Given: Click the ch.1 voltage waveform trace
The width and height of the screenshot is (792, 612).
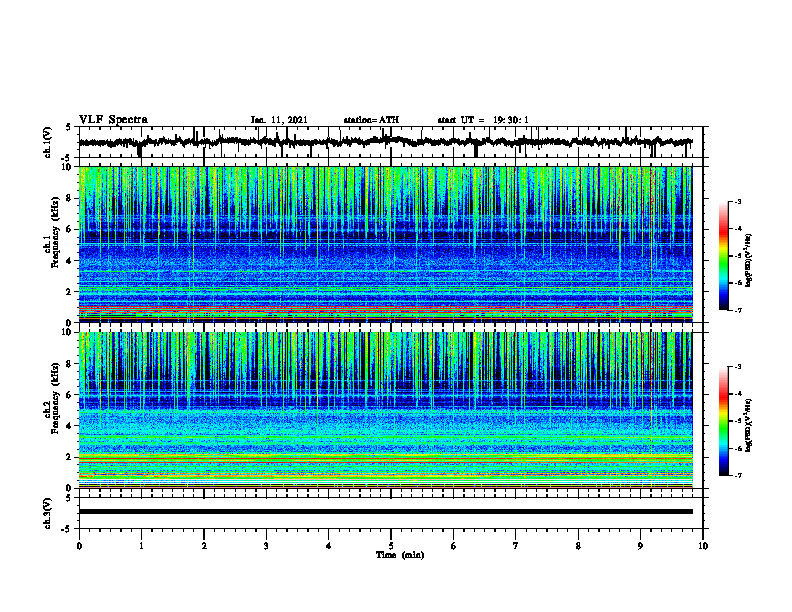Looking at the screenshot, I should point(385,142).
